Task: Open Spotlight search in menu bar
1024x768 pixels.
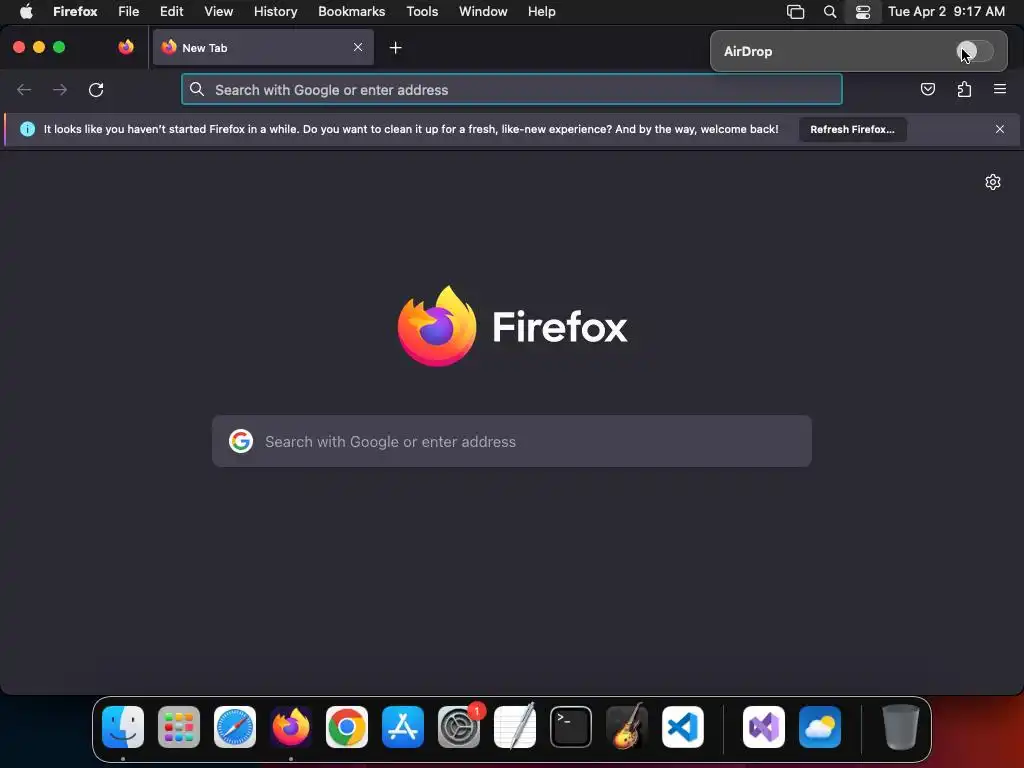Action: [x=829, y=12]
